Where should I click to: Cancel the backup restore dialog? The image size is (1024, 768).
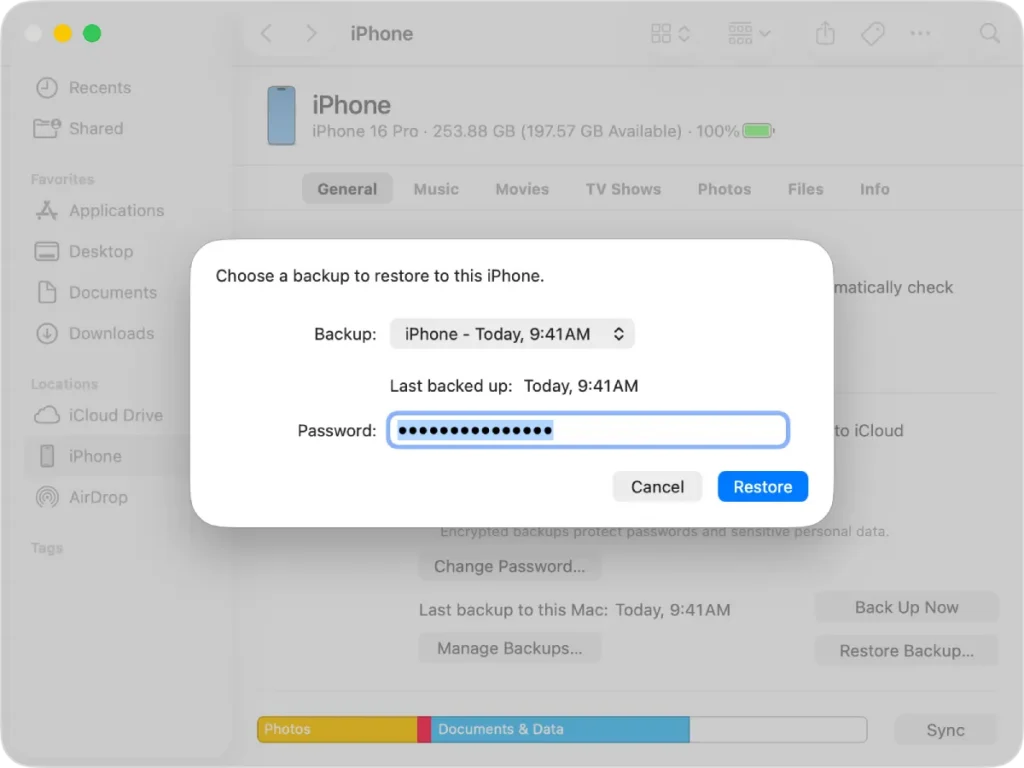657,487
